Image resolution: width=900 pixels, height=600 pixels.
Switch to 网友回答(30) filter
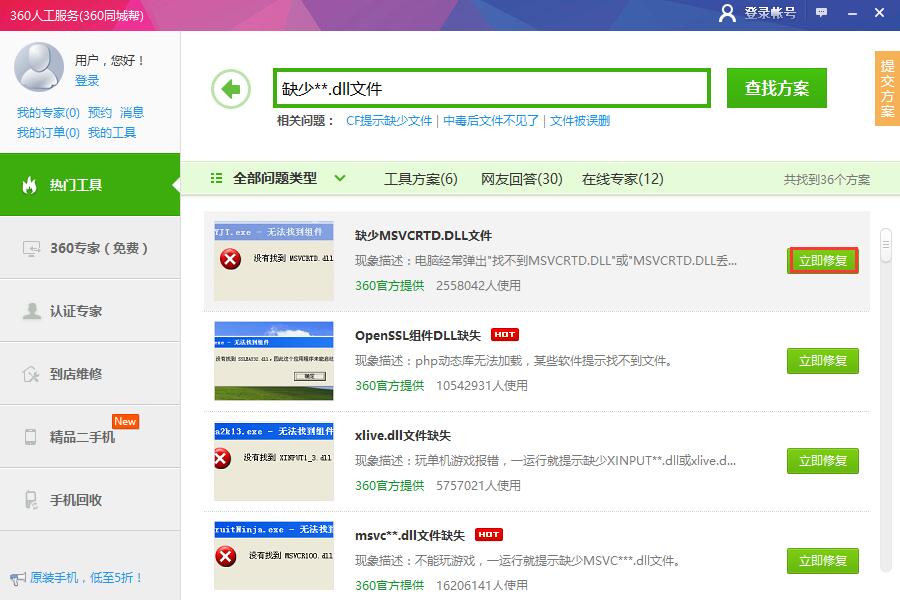click(x=522, y=179)
